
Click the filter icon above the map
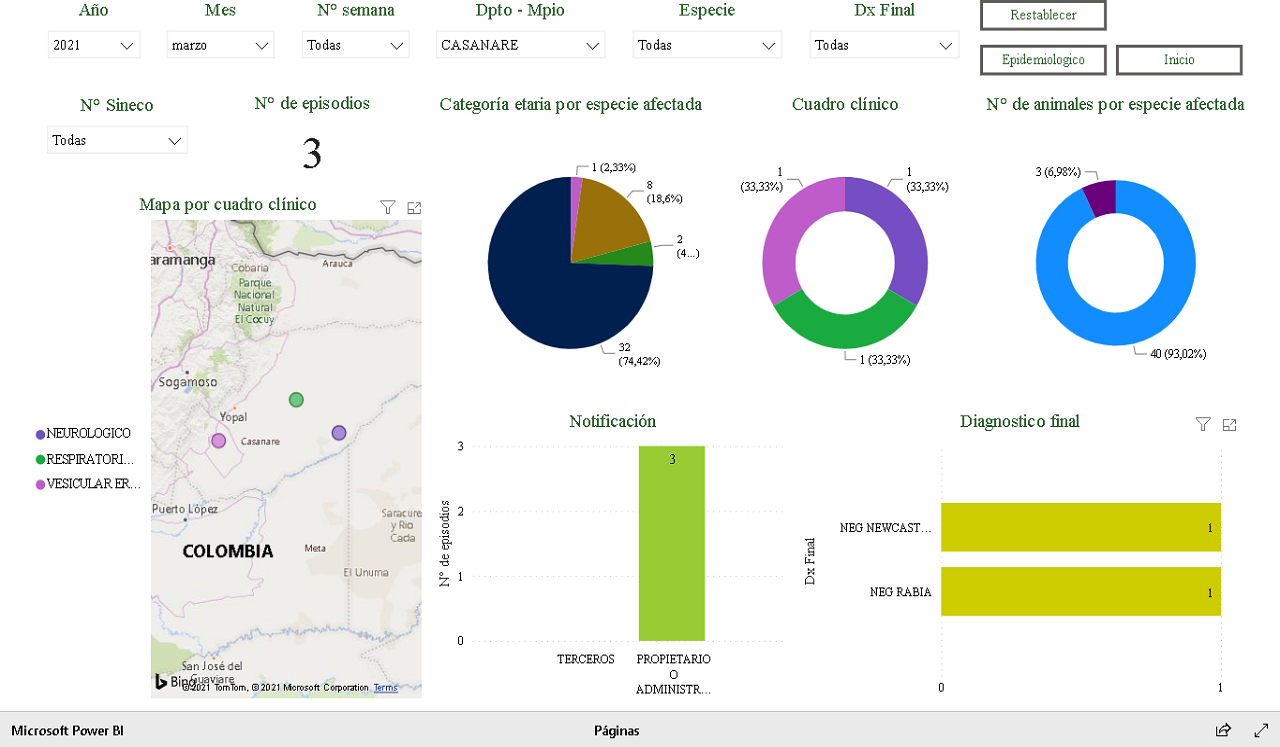point(388,207)
